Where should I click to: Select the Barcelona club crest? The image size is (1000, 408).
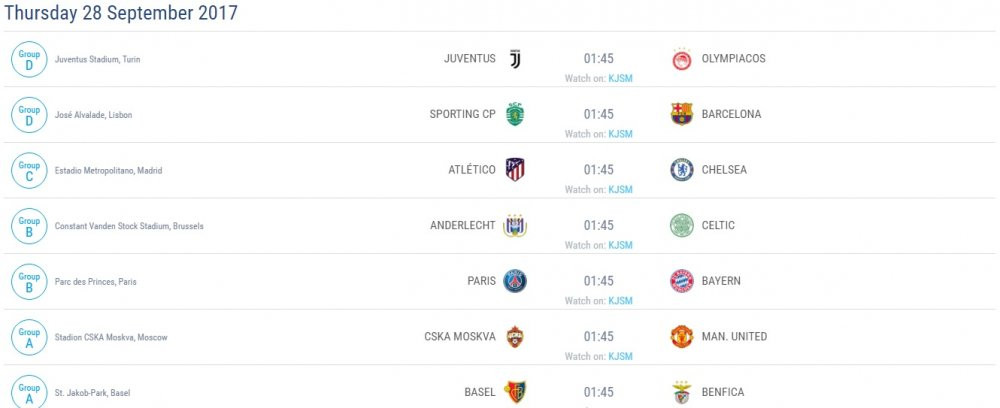(x=682, y=114)
